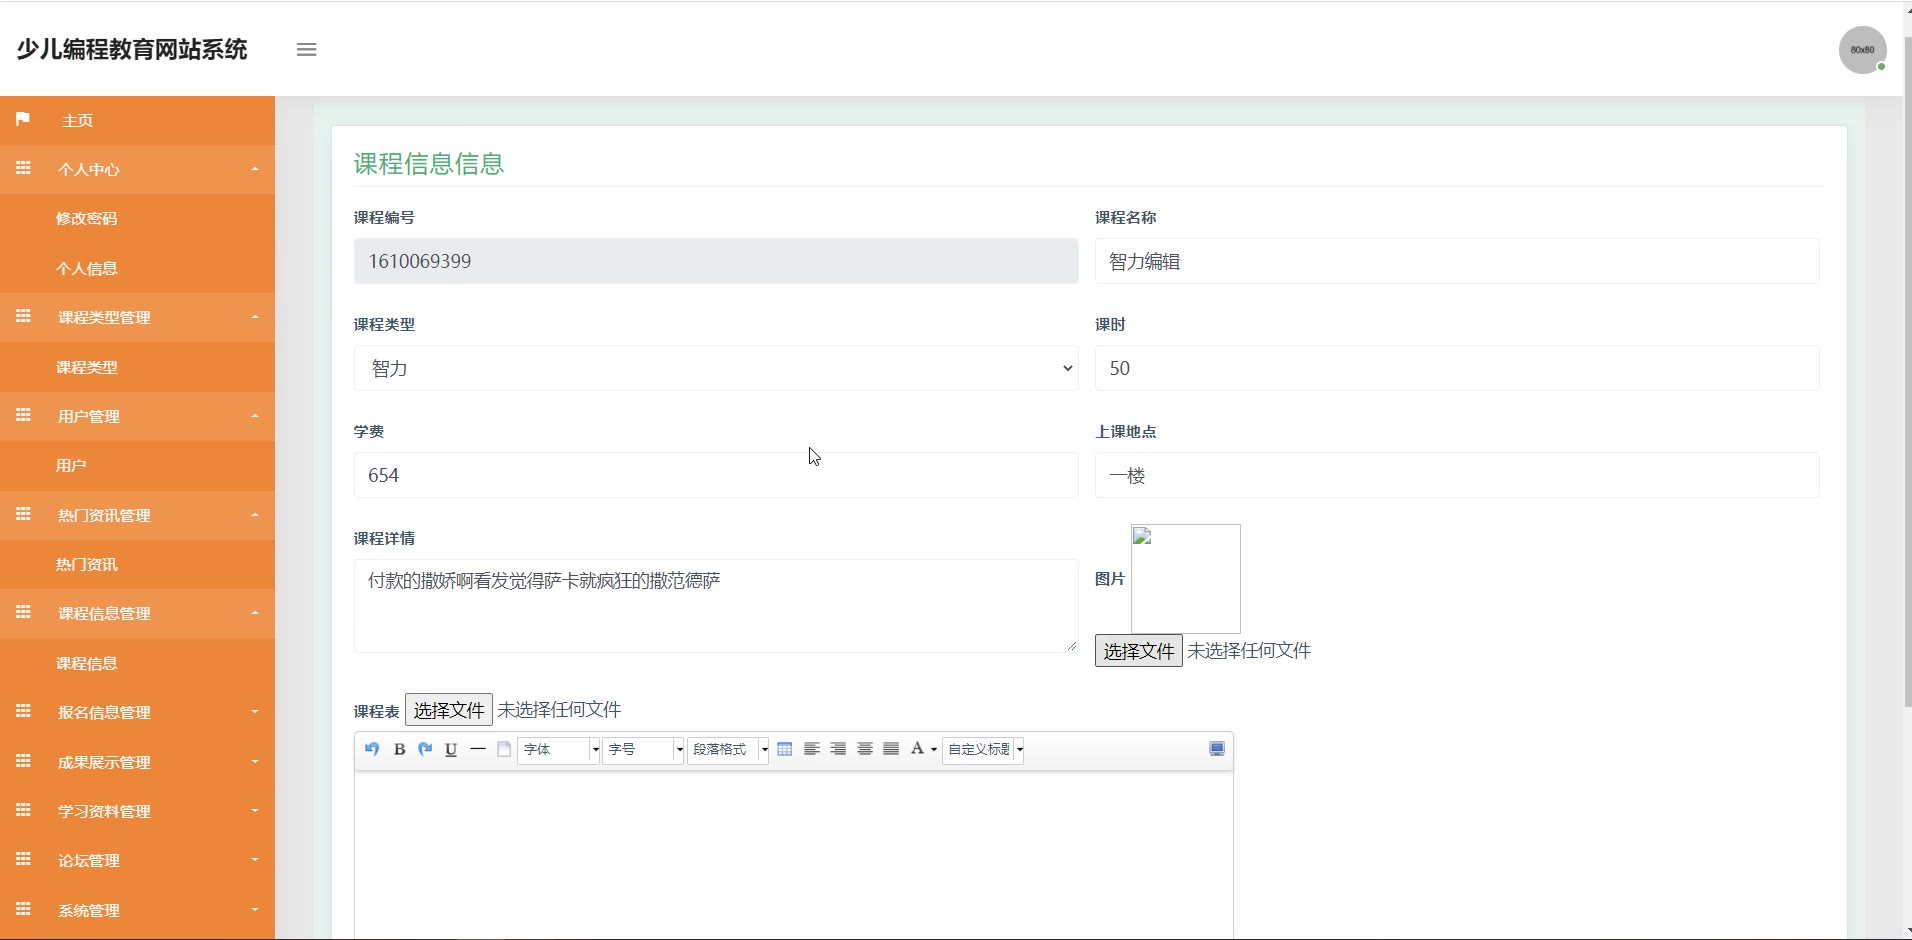
Task: Click inside the rich text editor body
Action: [x=794, y=855]
